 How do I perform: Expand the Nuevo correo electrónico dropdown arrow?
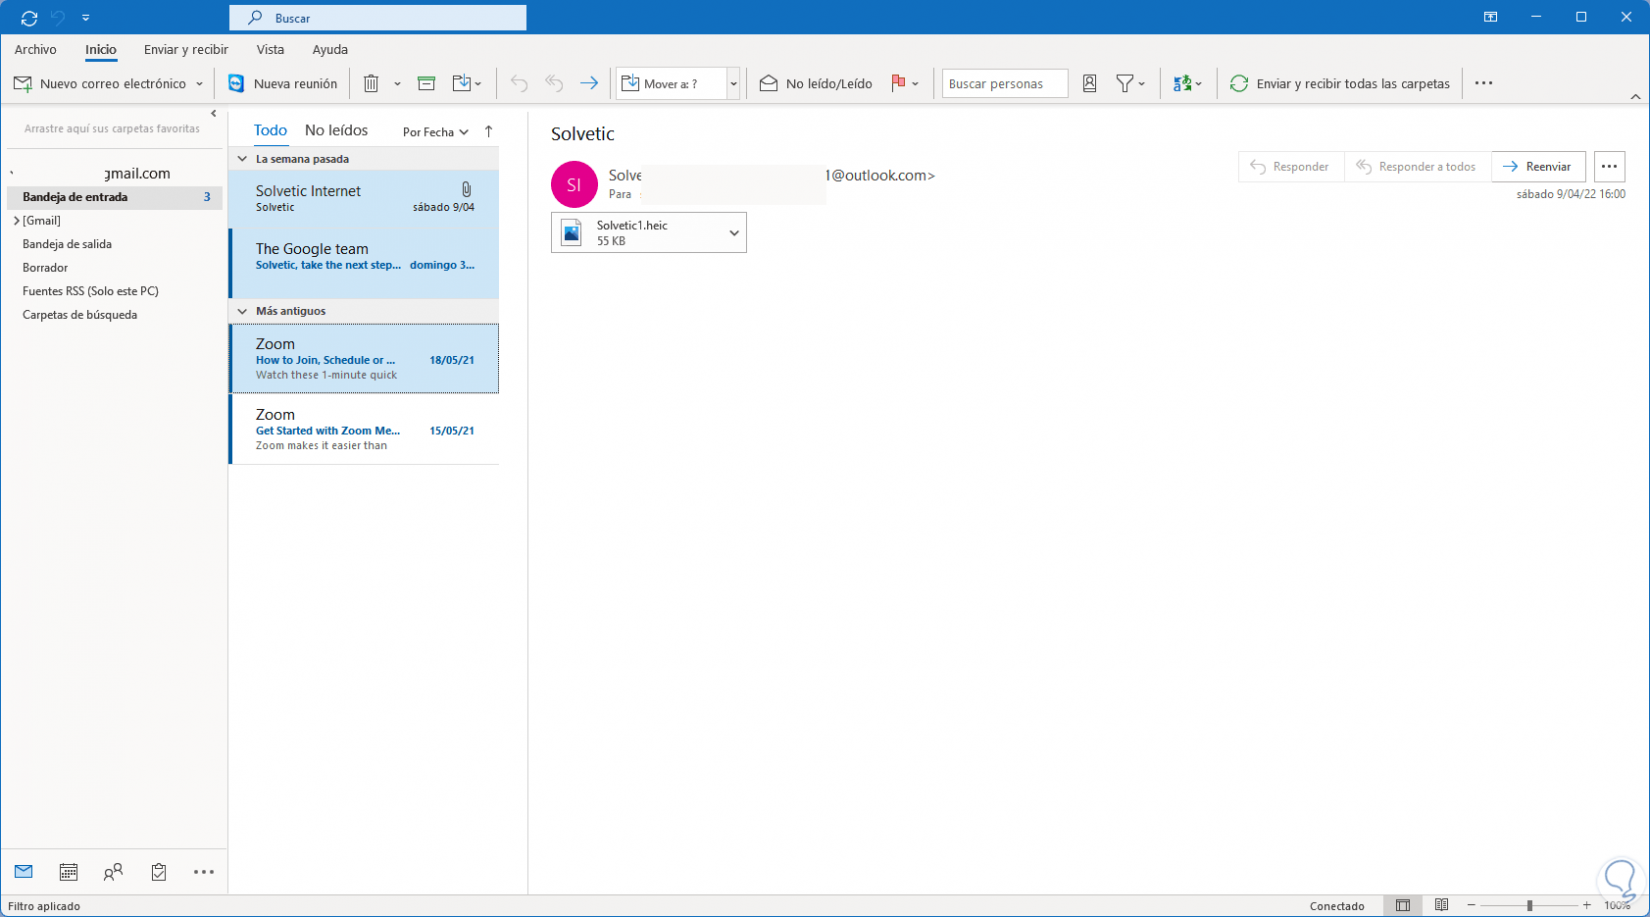tap(199, 84)
